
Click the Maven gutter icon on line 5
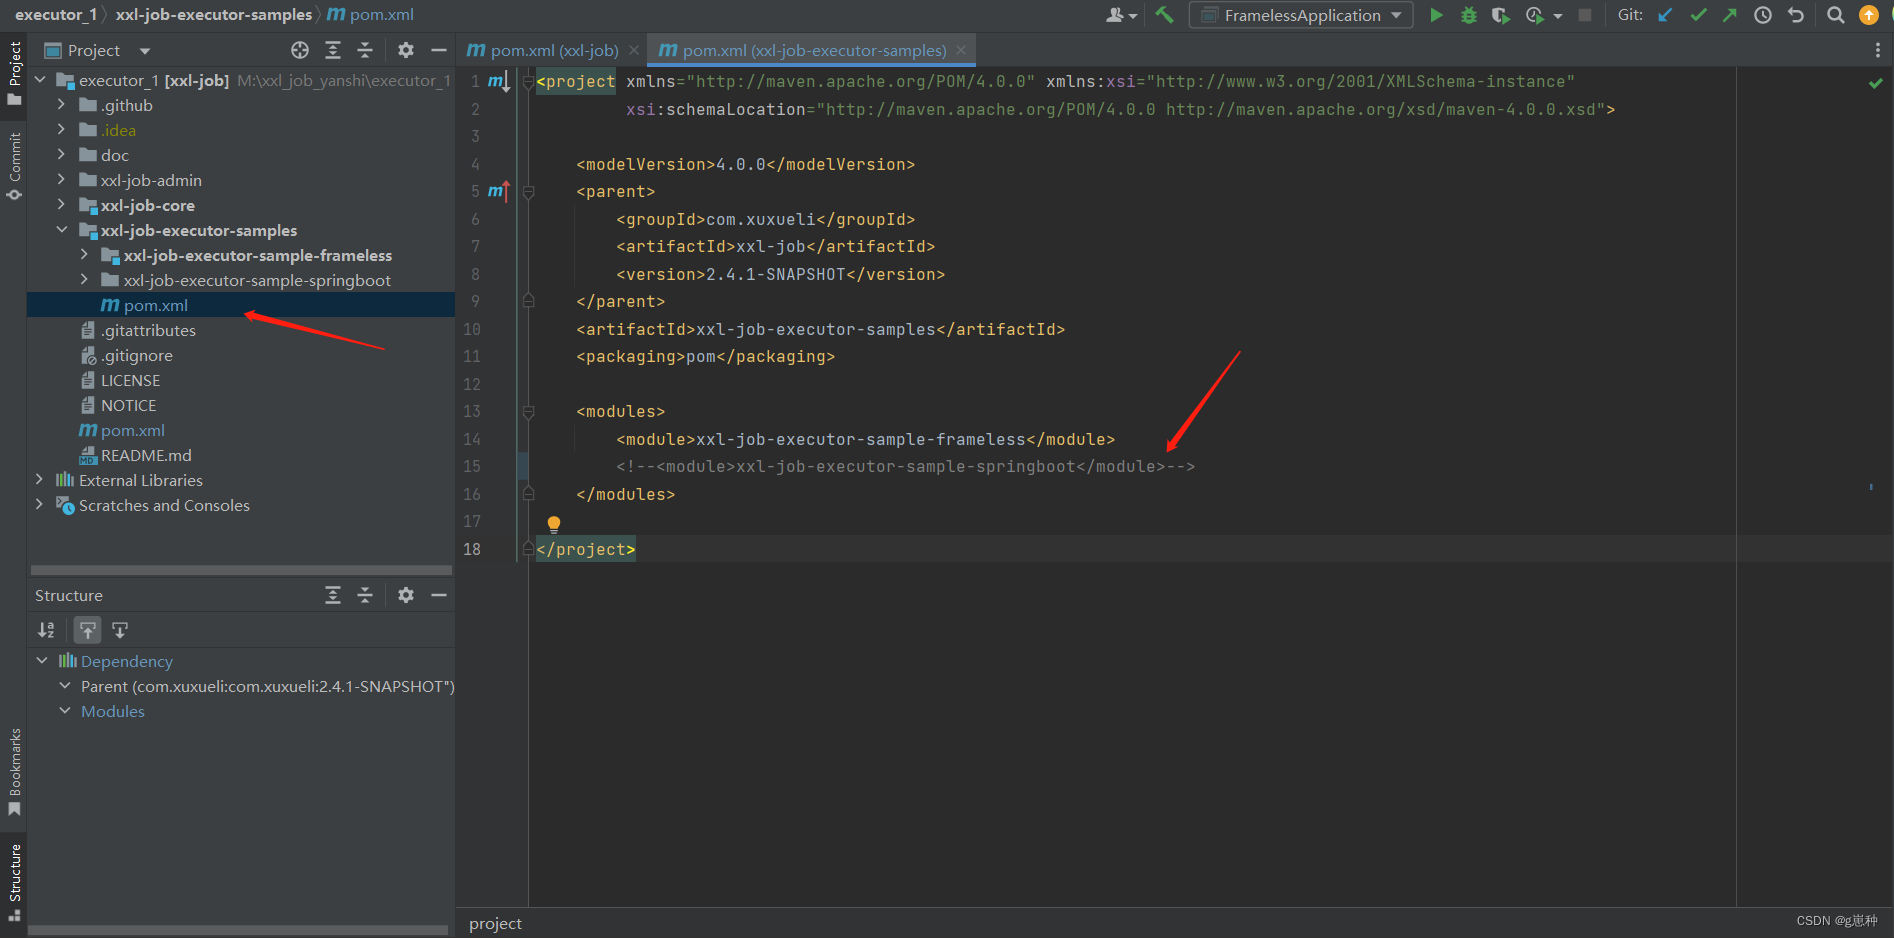click(x=498, y=191)
